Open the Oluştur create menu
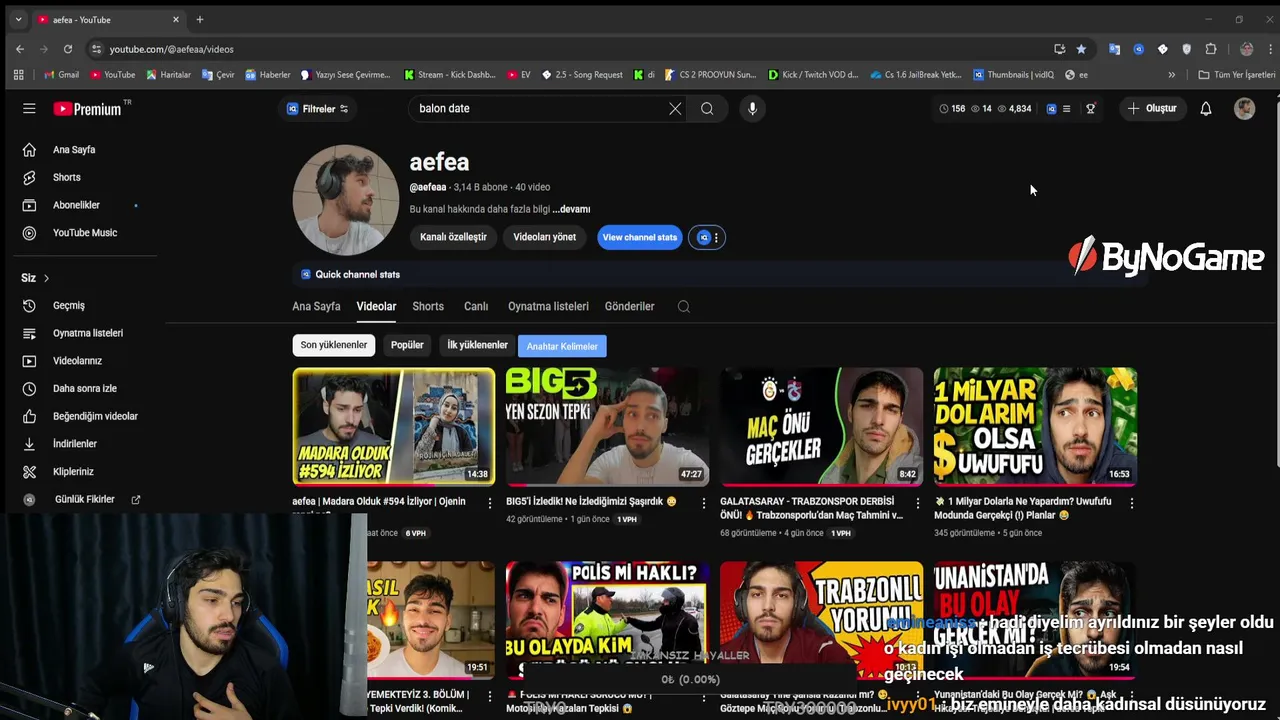 click(1152, 108)
